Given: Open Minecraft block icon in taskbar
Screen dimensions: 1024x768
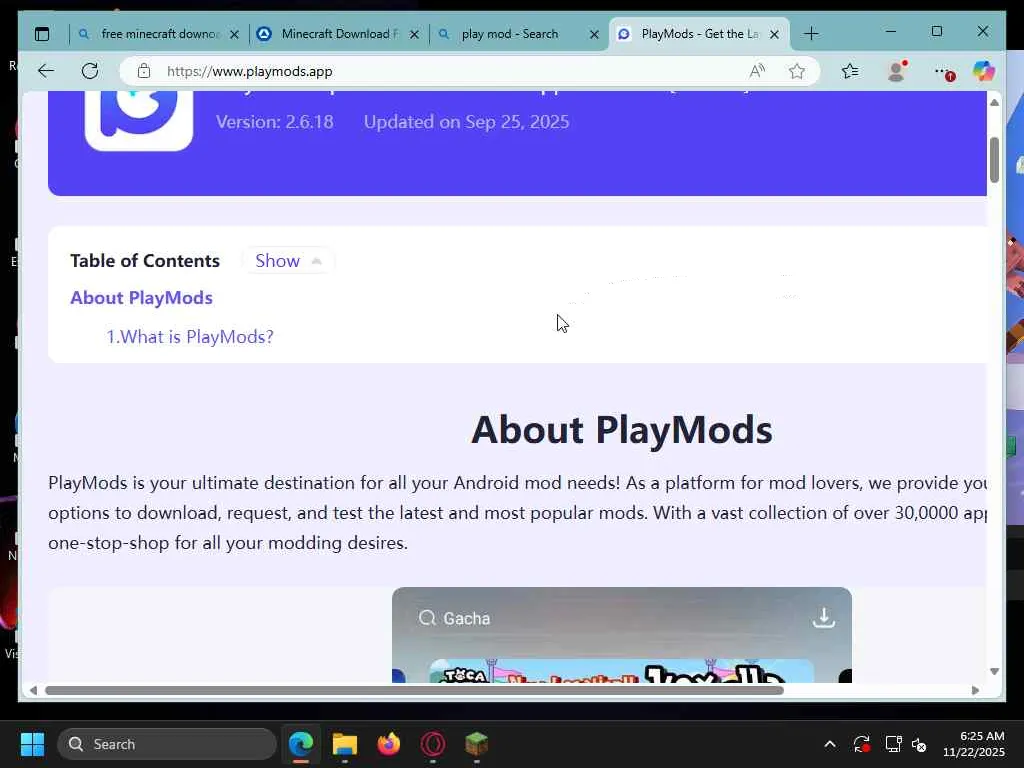Looking at the screenshot, I should [477, 744].
